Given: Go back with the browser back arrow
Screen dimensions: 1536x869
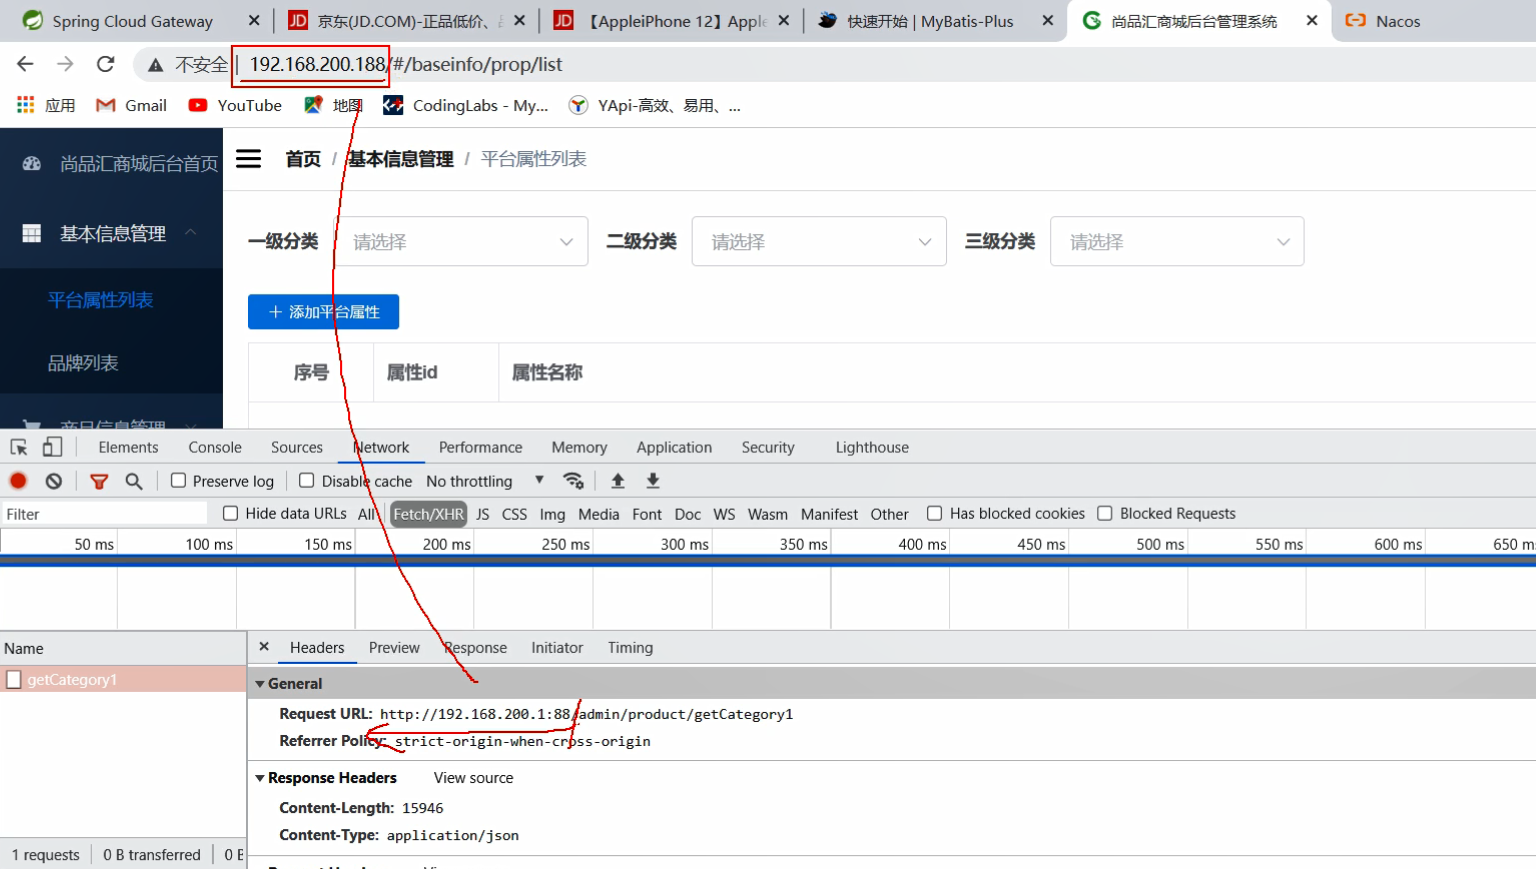Looking at the screenshot, I should [25, 64].
